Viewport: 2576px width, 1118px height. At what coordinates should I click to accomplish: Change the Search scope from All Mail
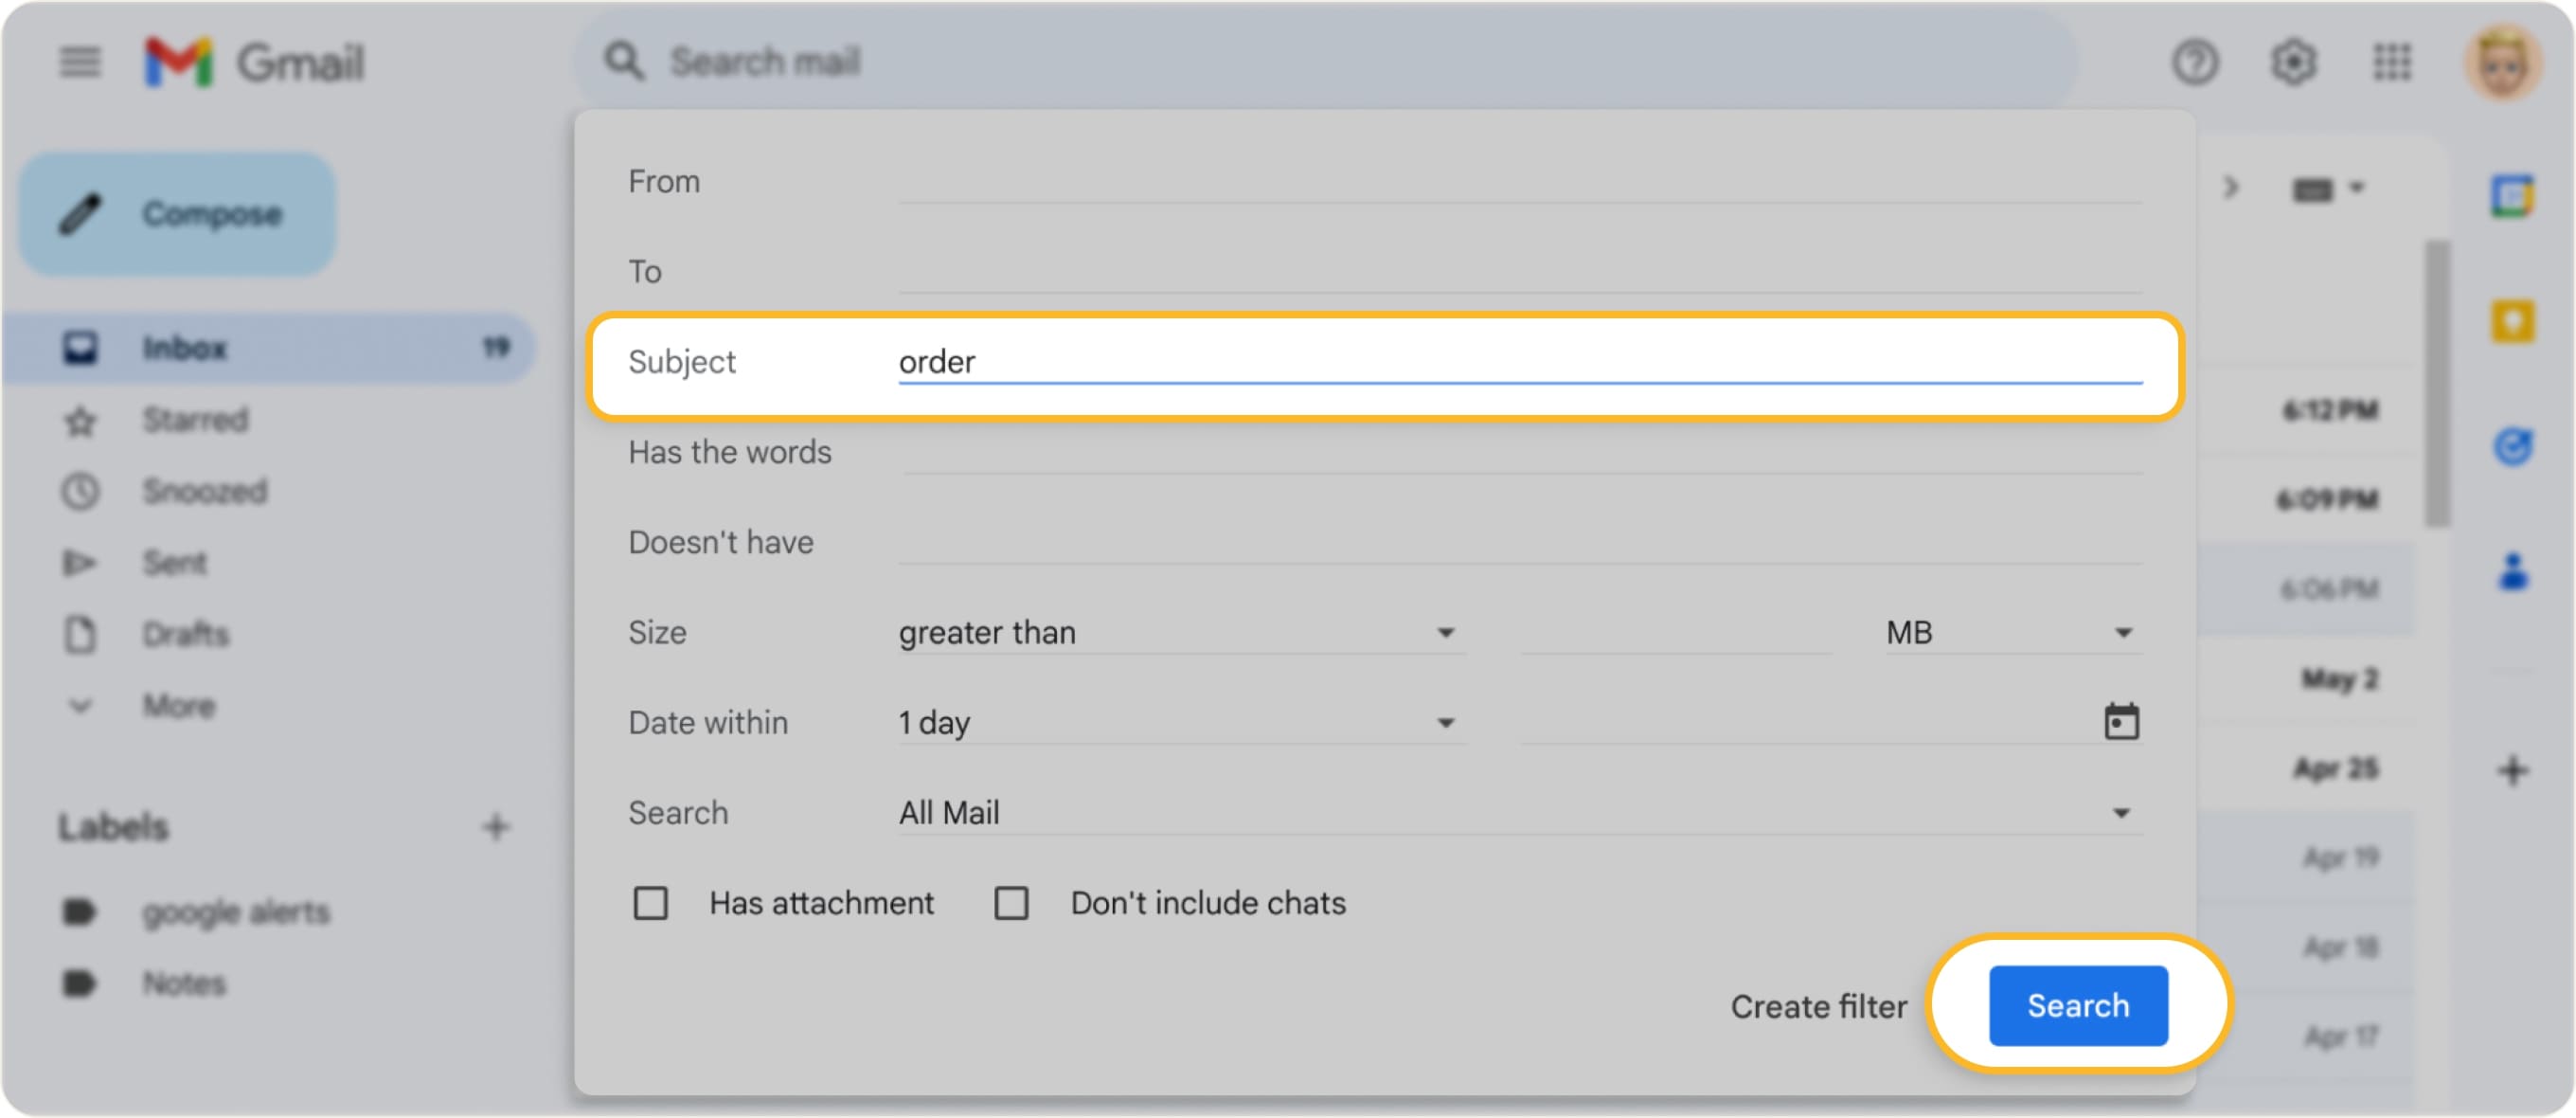click(2121, 812)
